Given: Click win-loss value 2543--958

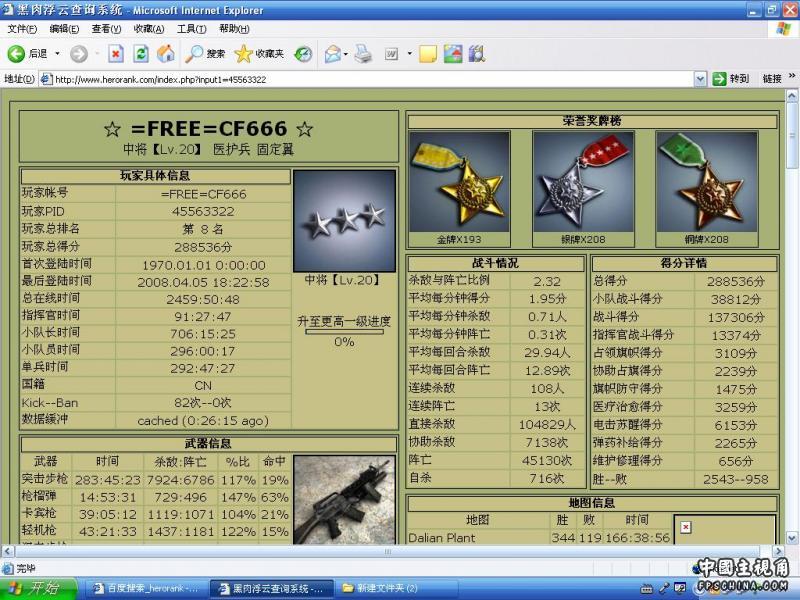Looking at the screenshot, I should click(736, 479).
